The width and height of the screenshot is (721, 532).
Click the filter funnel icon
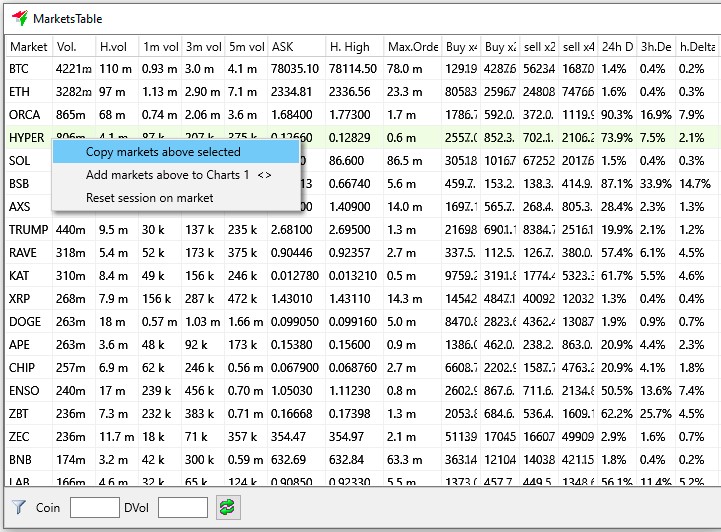(x=17, y=508)
